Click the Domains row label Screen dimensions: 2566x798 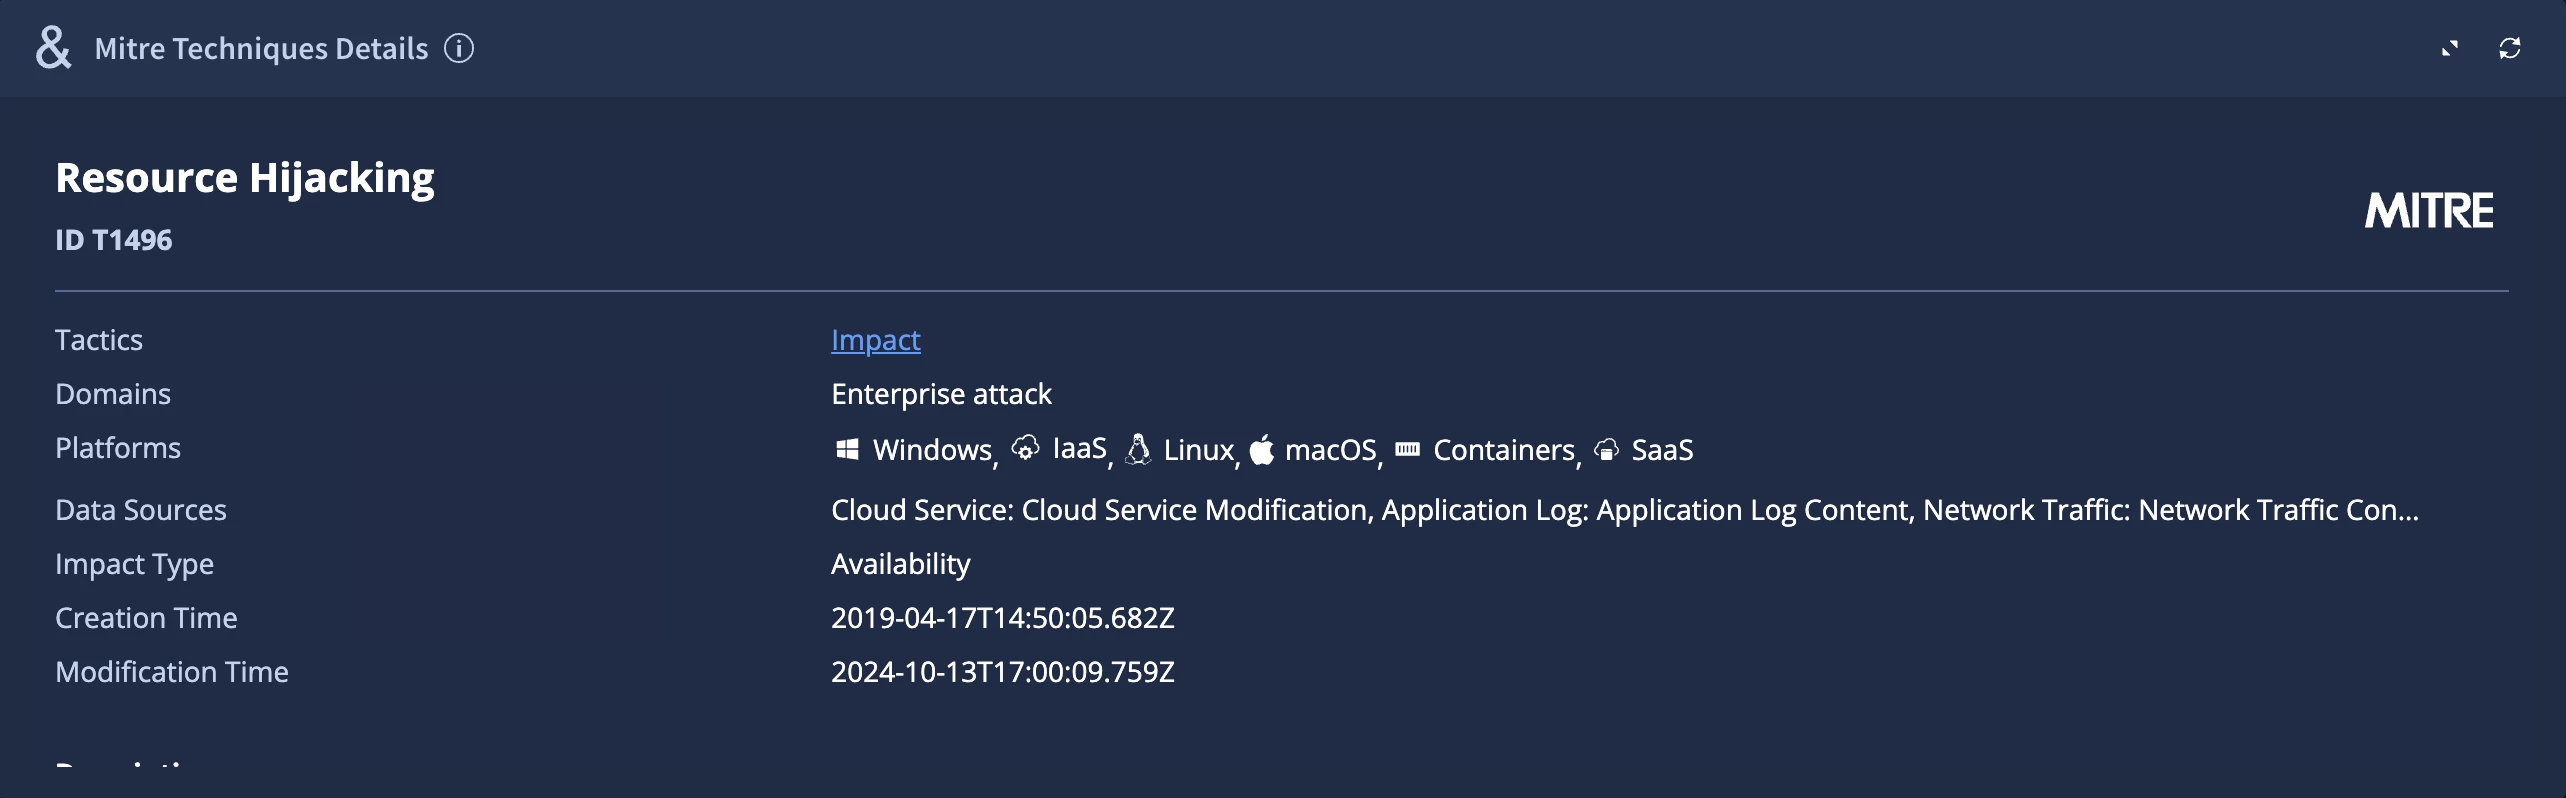113,394
